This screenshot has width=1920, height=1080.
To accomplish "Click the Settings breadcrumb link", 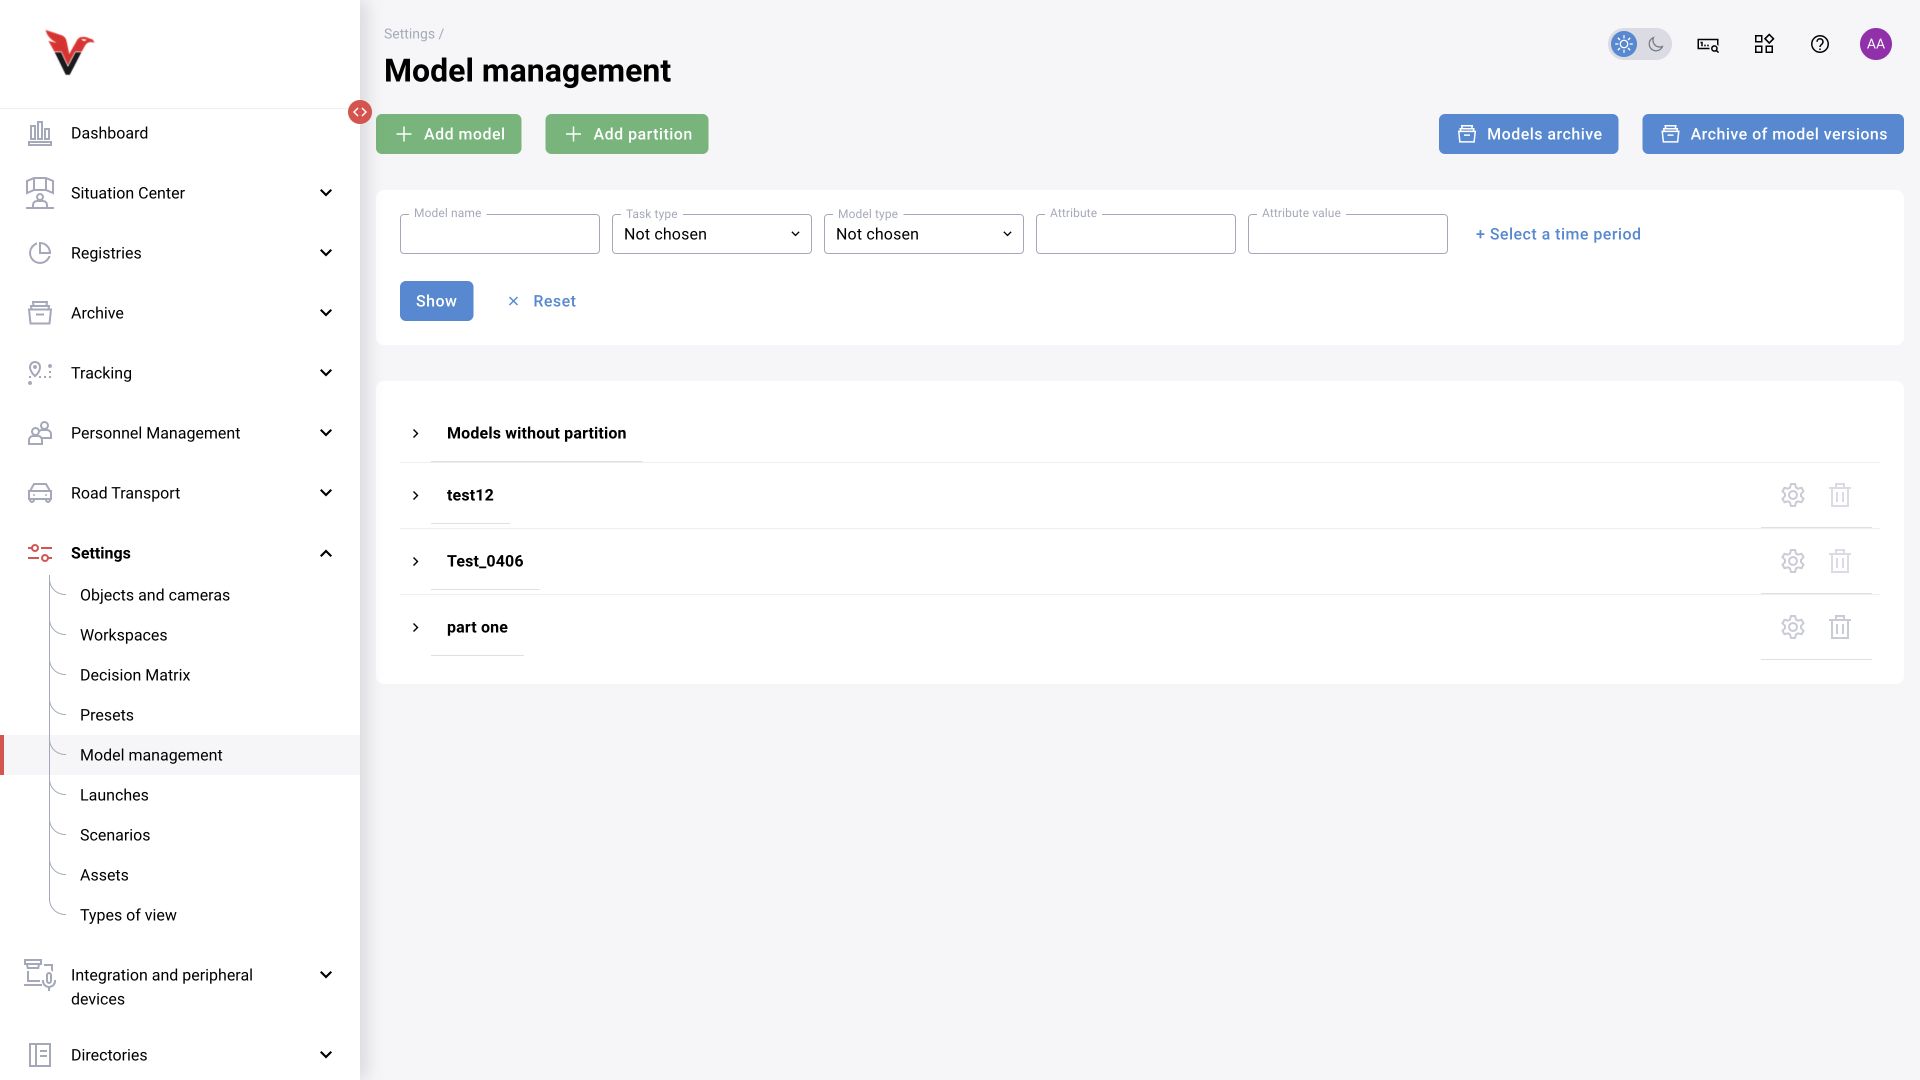I will (x=409, y=34).
